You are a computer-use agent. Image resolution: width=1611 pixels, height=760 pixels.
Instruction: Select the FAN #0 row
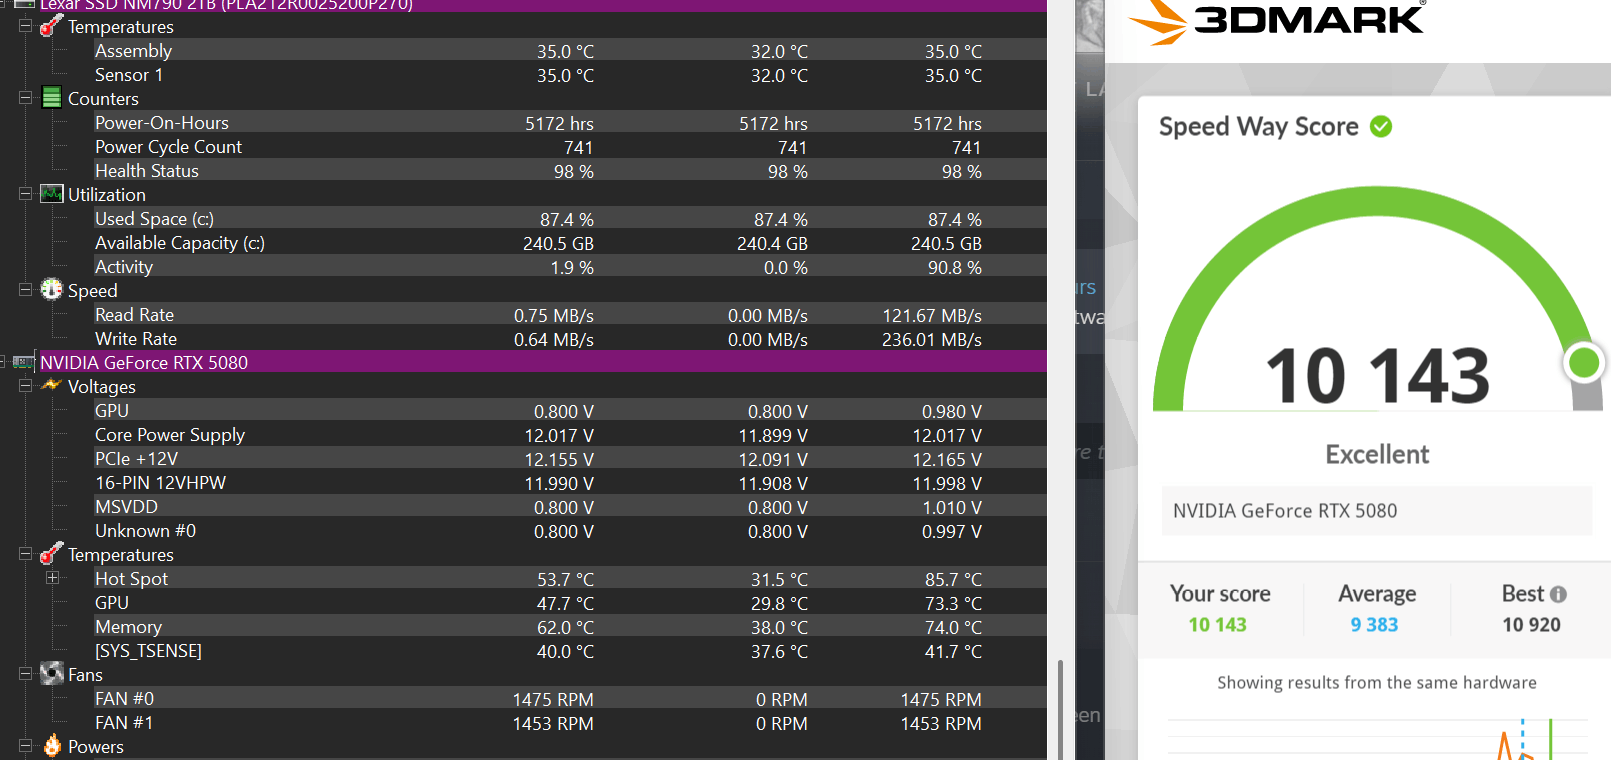570,698
